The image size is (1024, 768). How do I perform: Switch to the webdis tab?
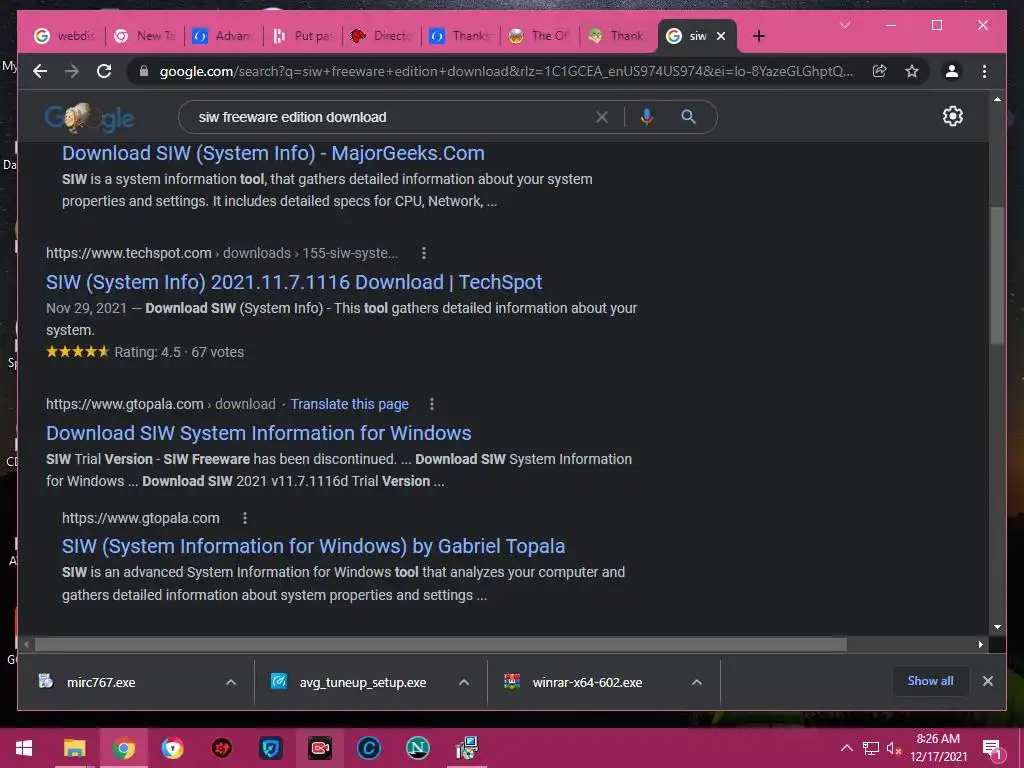tap(65, 36)
